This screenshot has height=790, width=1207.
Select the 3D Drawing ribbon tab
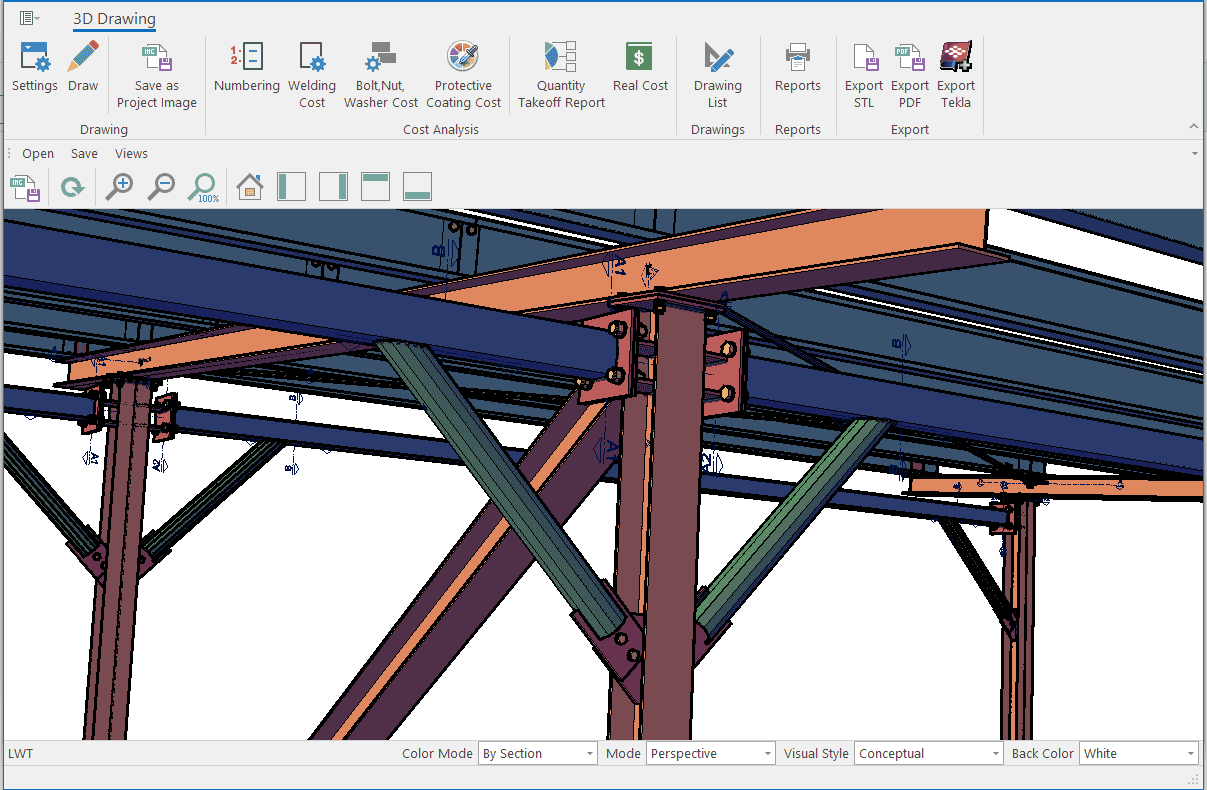tap(114, 19)
